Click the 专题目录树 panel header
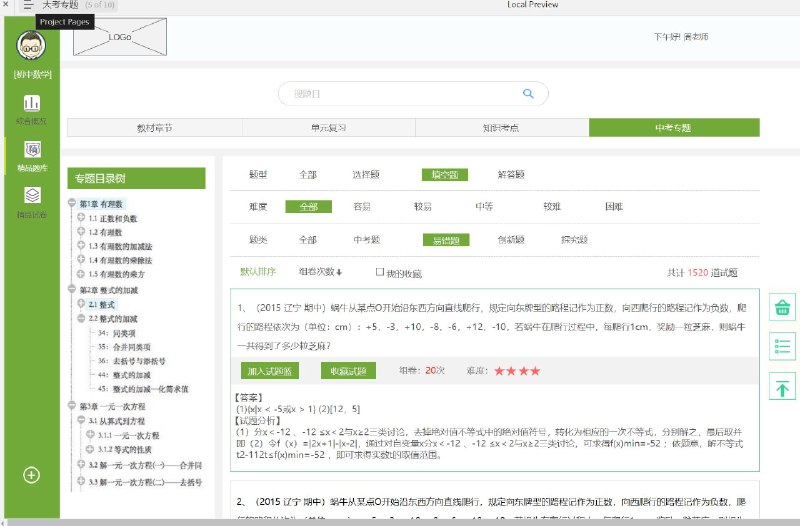 pyautogui.click(x=136, y=178)
